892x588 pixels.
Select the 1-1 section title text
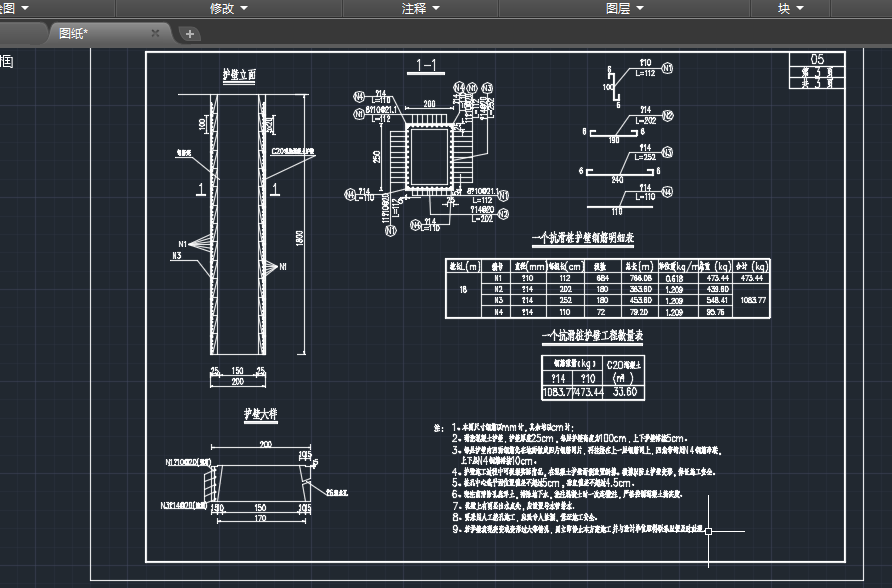point(426,65)
